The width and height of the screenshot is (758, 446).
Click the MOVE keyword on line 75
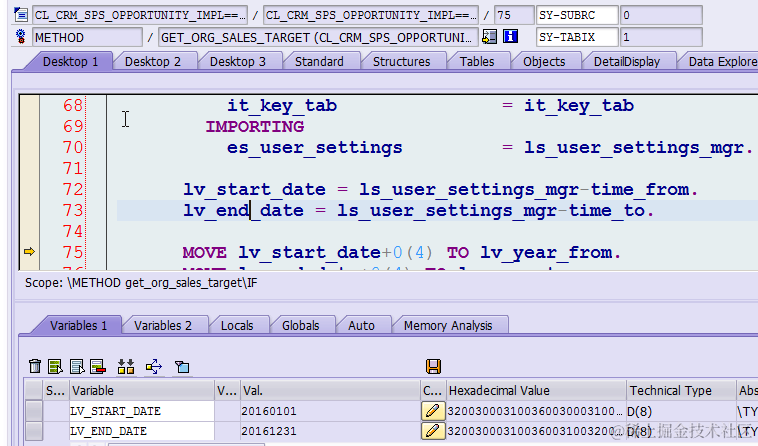tap(204, 253)
